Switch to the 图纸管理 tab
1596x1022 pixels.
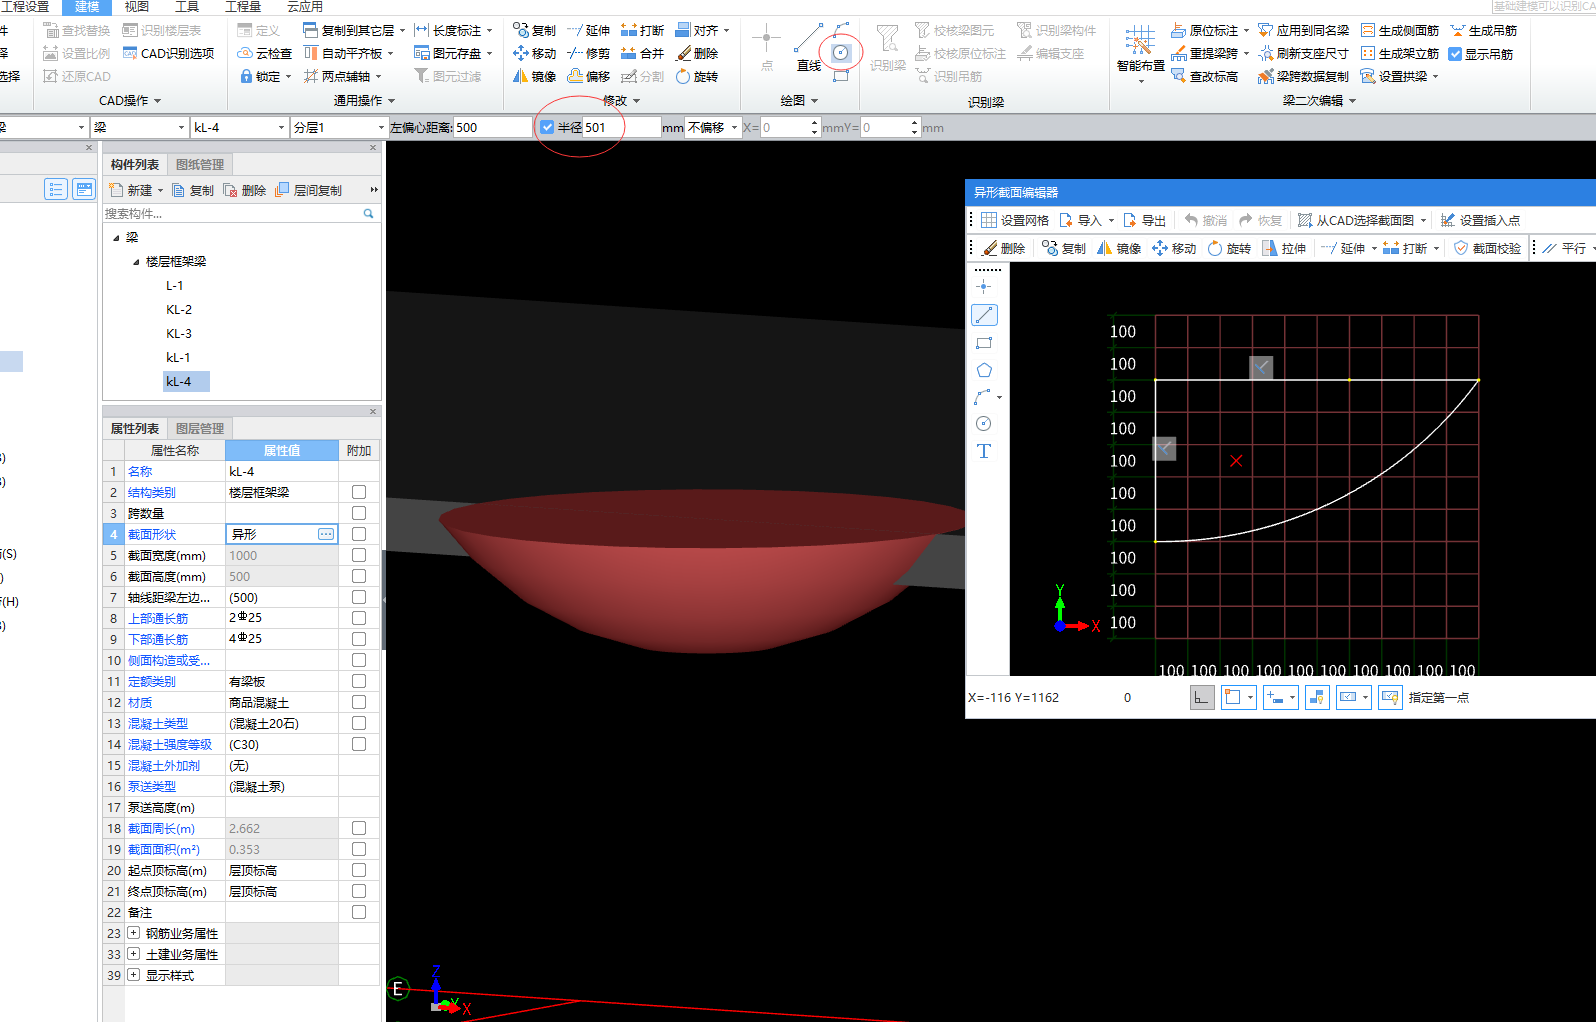click(200, 164)
